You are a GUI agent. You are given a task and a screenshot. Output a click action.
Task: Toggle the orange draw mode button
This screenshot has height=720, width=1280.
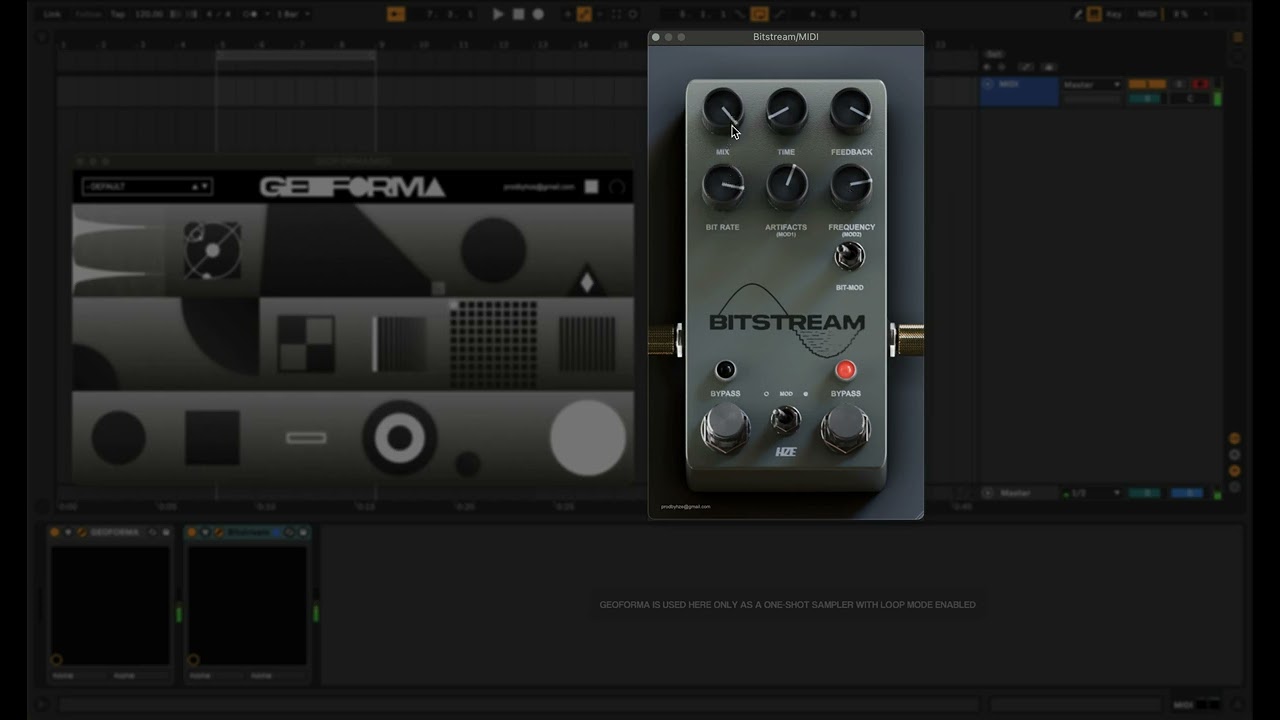pos(584,14)
